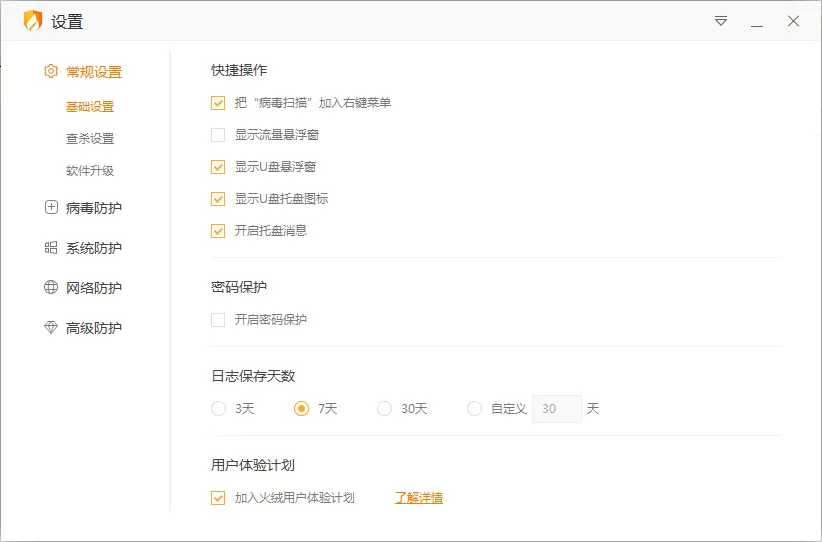Open the 常规设置 section
822x542 pixels.
coord(93,72)
